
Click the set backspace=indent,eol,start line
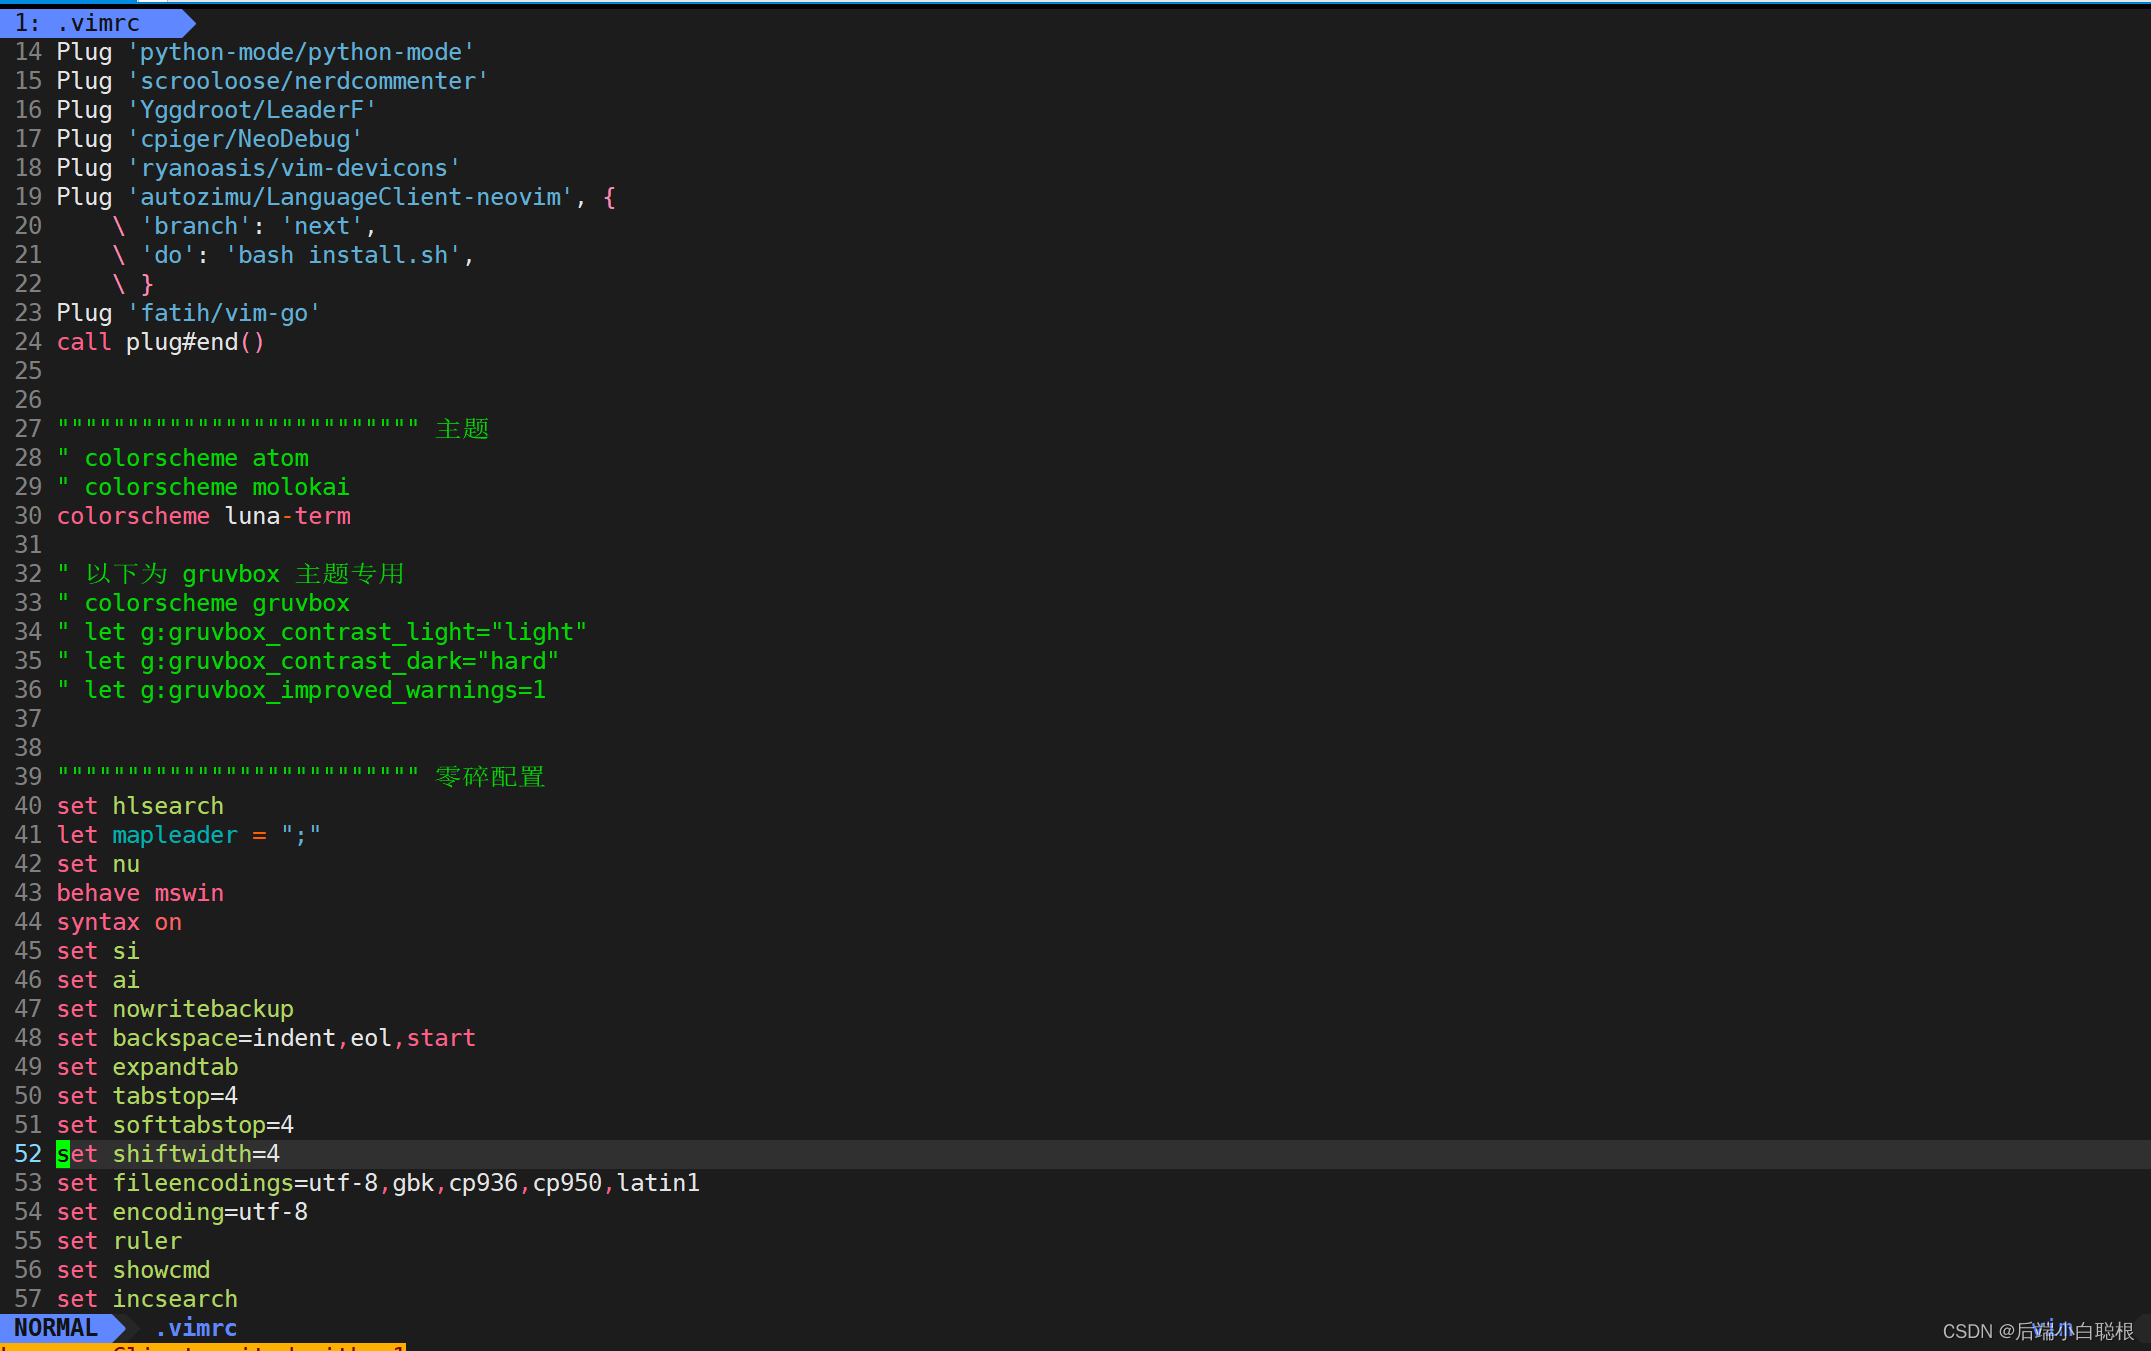pyautogui.click(x=266, y=1038)
